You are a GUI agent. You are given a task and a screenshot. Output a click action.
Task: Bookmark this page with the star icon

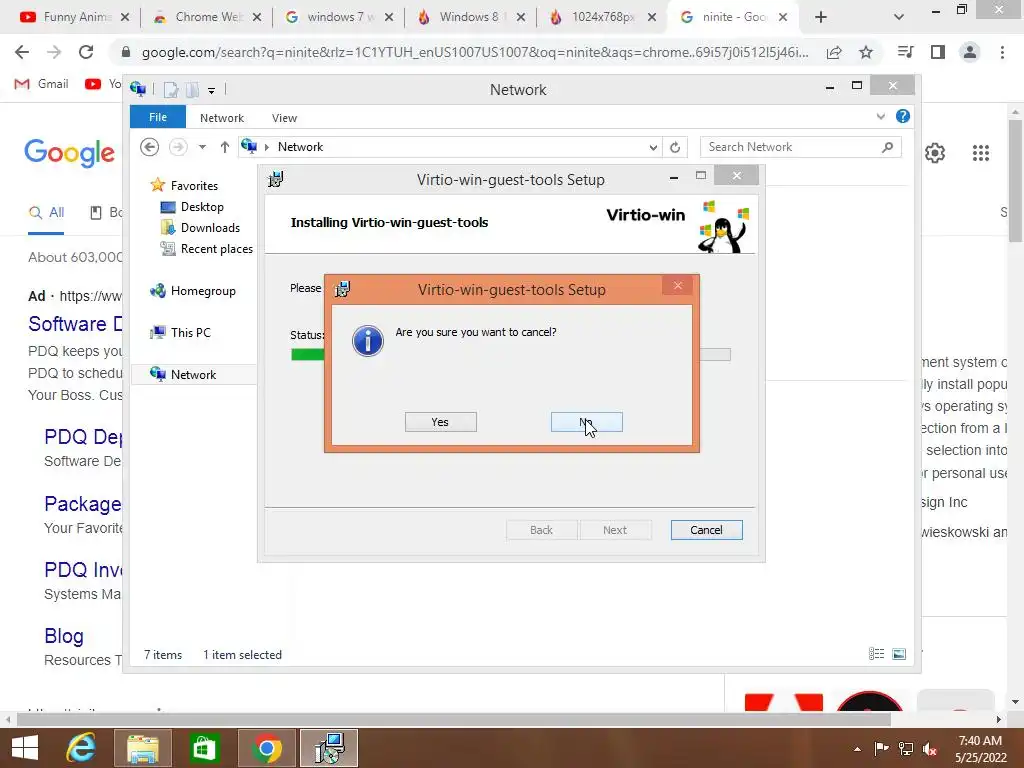point(866,52)
